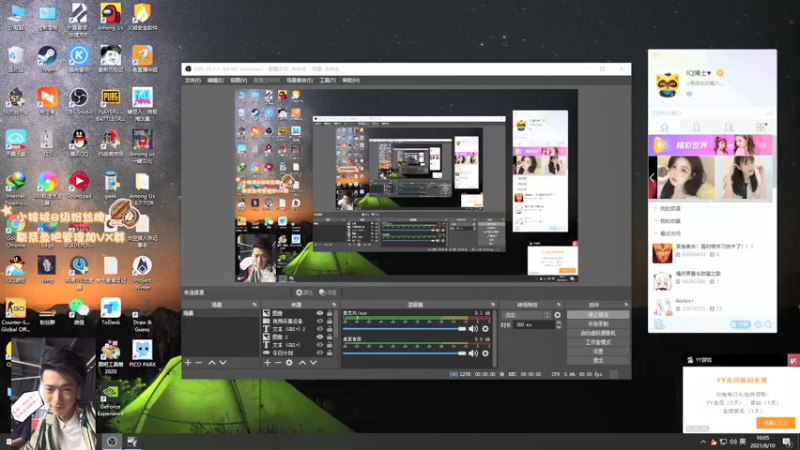
Task: Click the top Controls button in OBS
Action: click(x=598, y=315)
